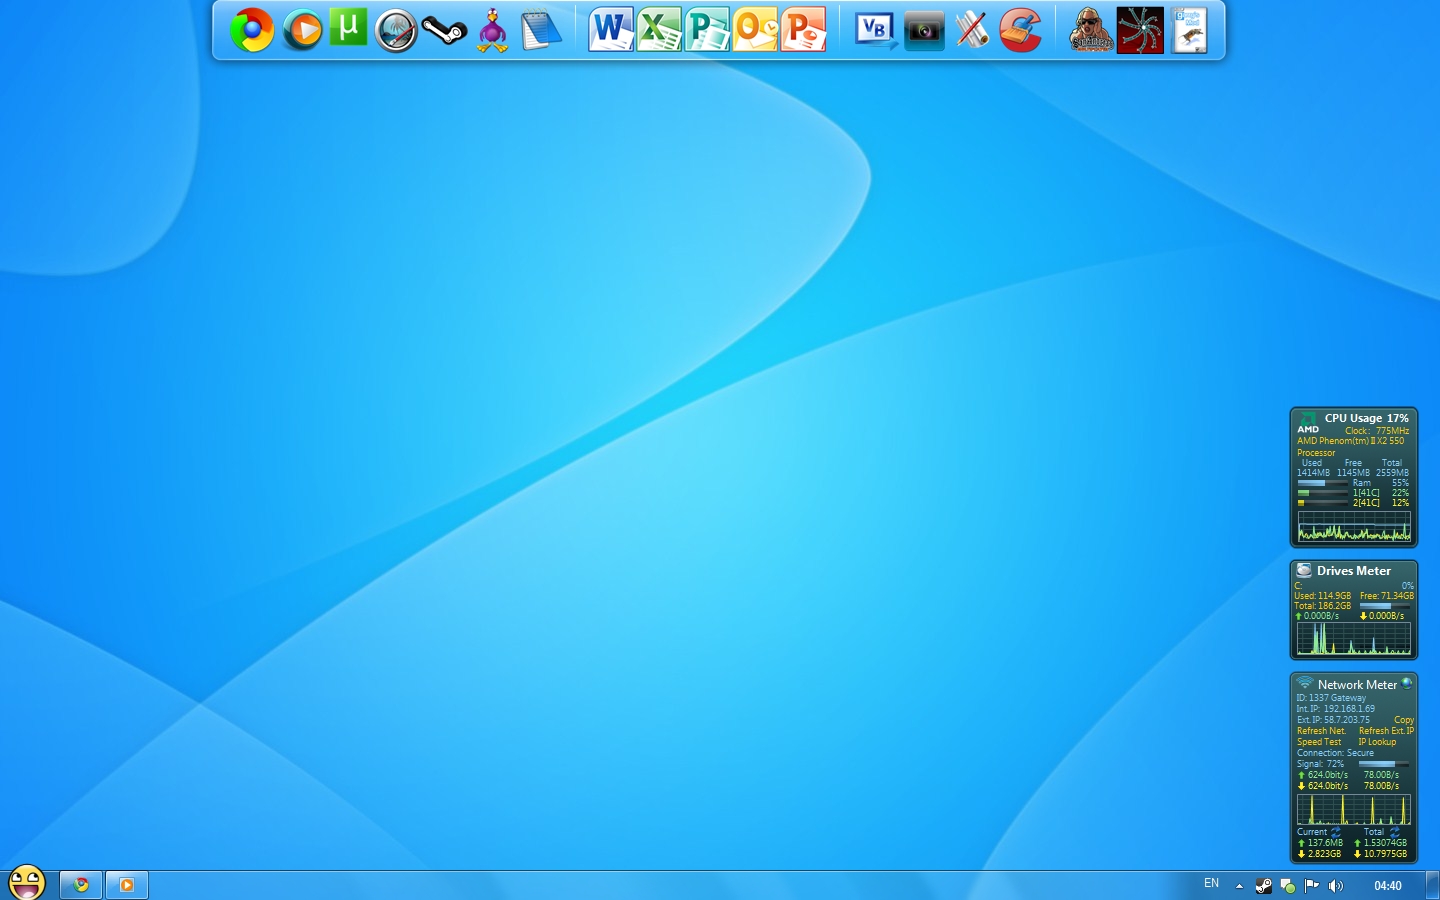Click the CPU usage history graph

[x=1354, y=527]
